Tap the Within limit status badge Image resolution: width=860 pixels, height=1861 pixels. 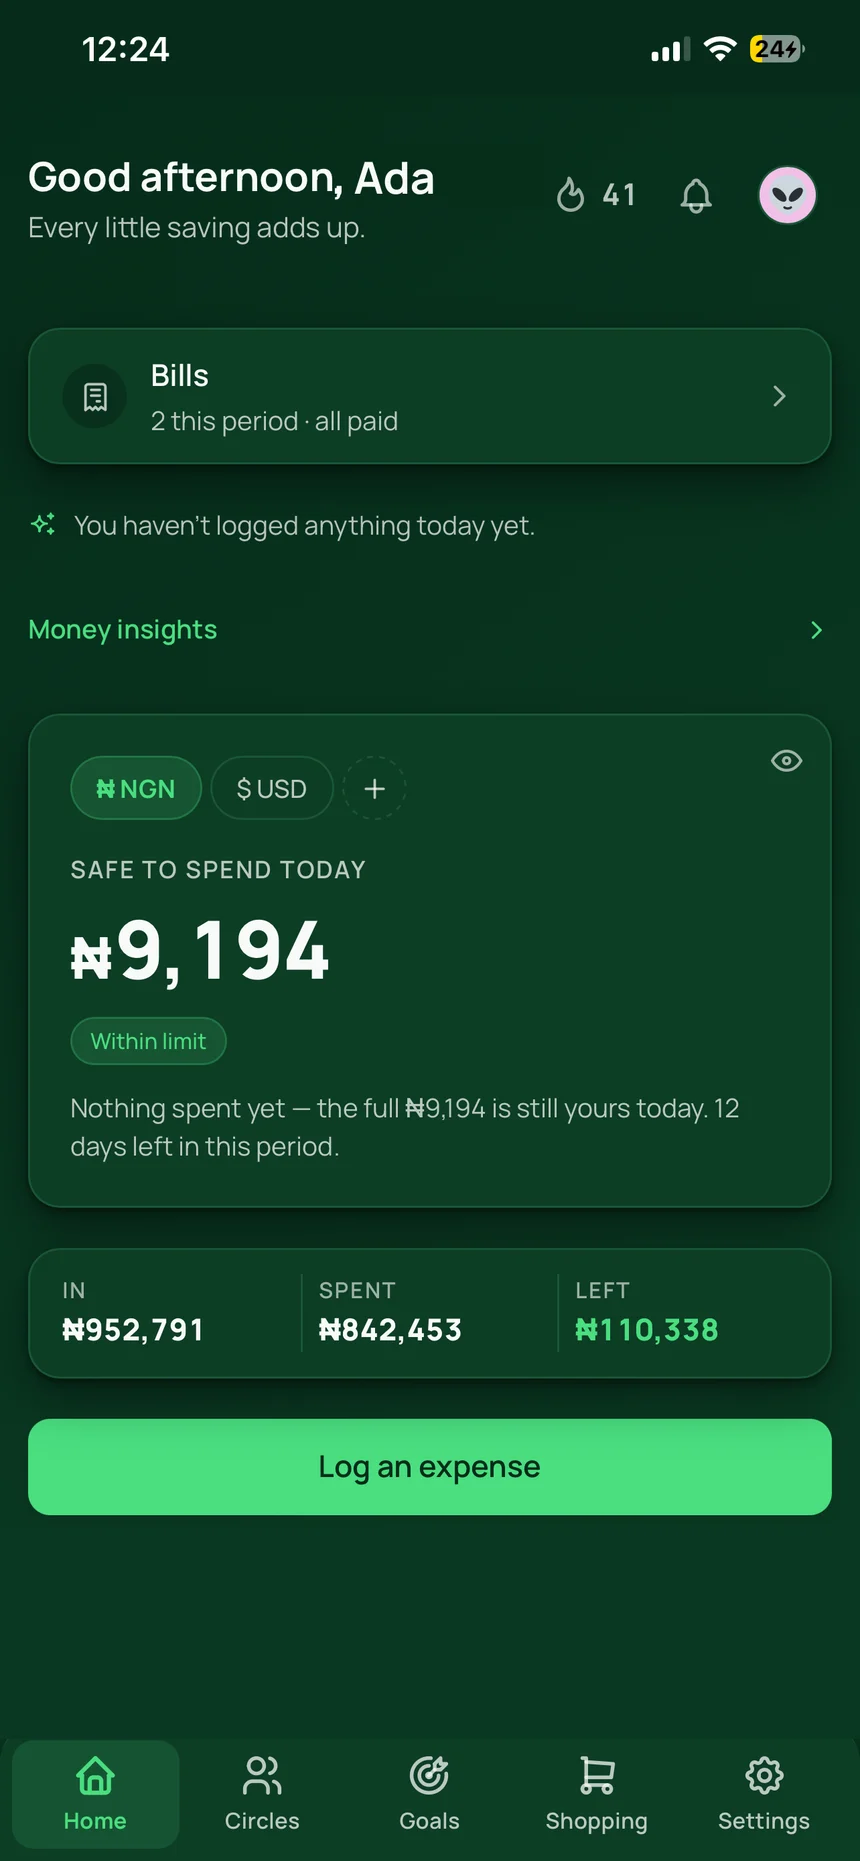tap(149, 1041)
